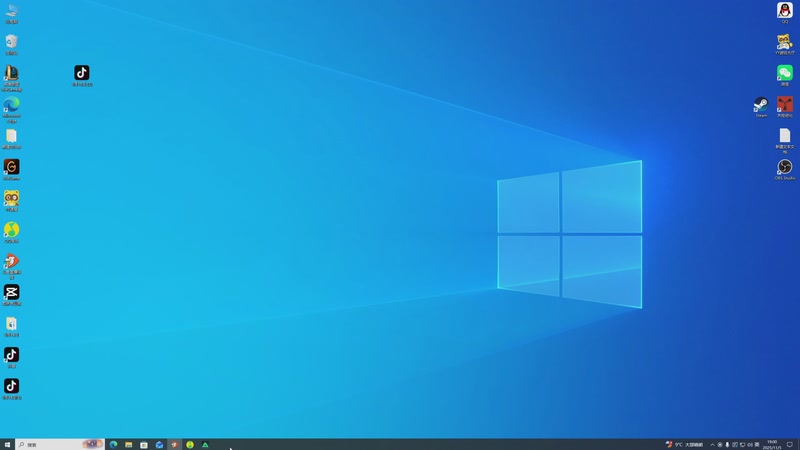Launch the OBS Studio desktop shortcut
This screenshot has height=450, width=800.
(784, 169)
